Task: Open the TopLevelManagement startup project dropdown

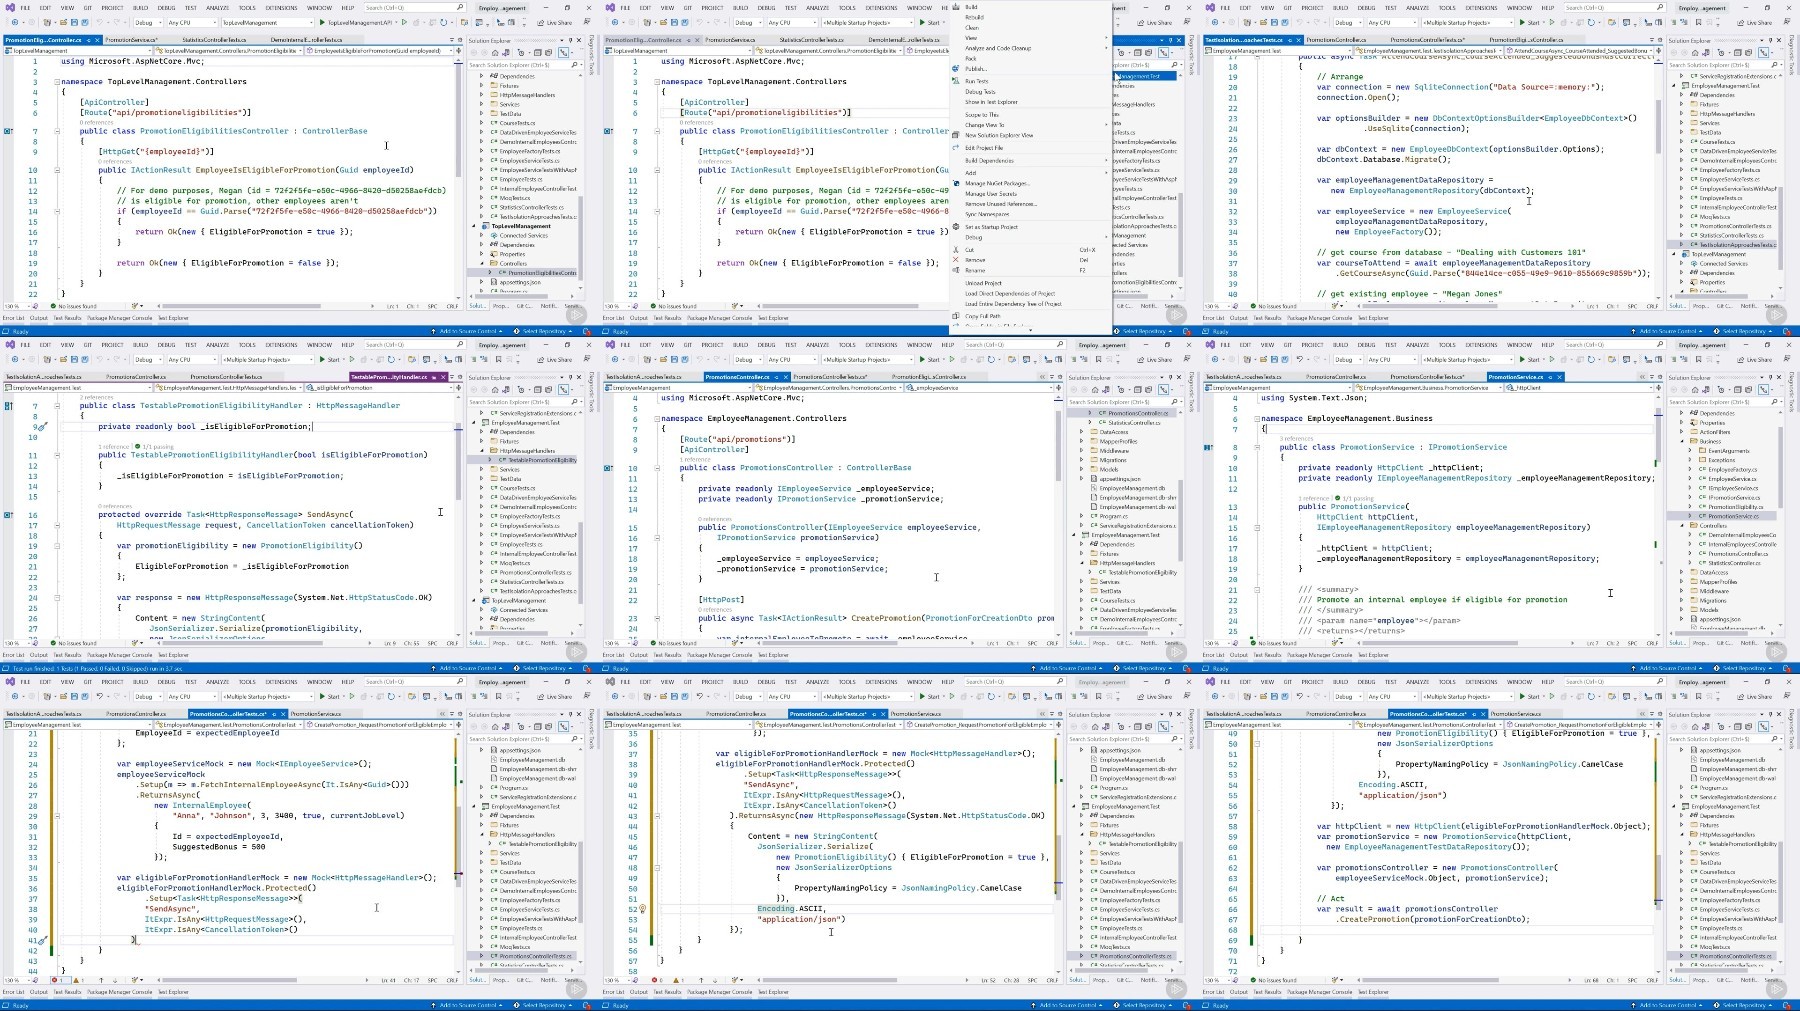Action: point(268,22)
